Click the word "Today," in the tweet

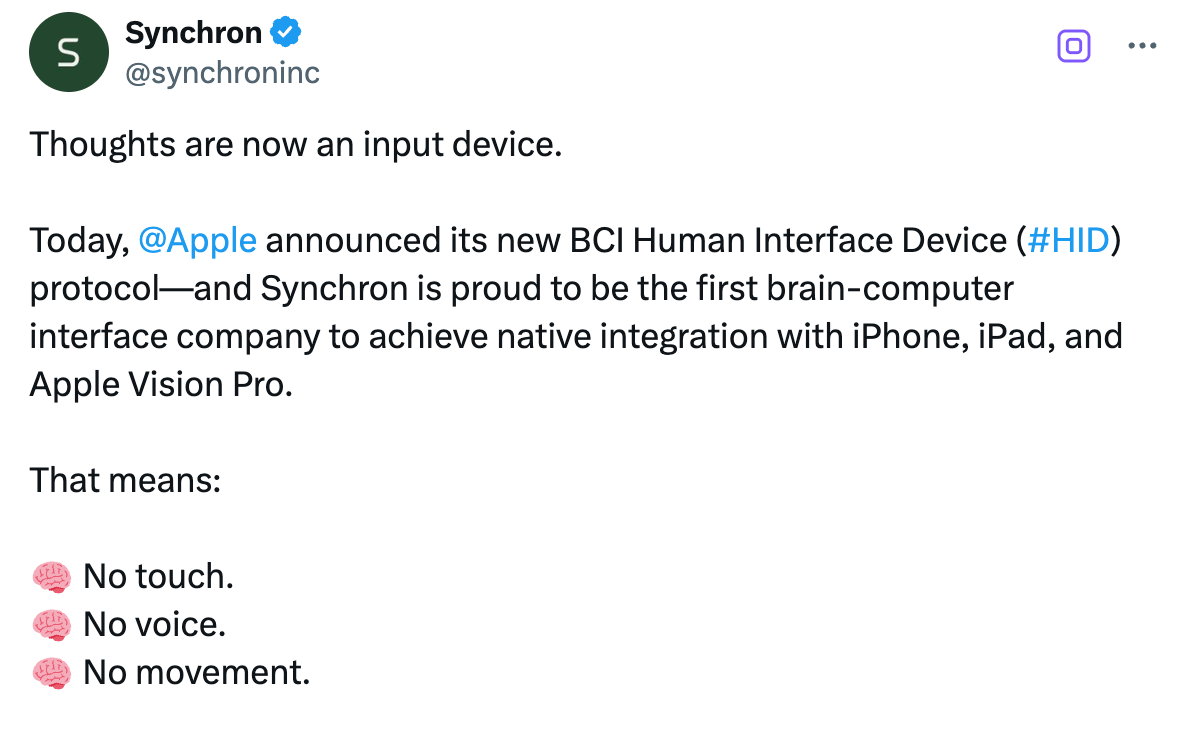80,241
